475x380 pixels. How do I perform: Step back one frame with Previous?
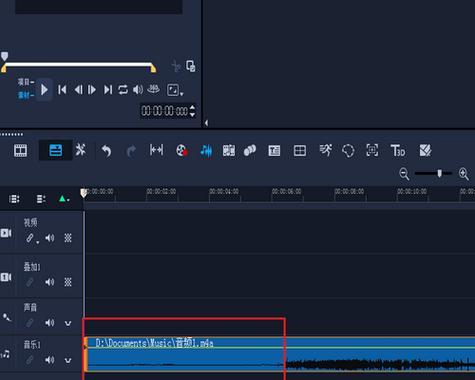[78, 90]
